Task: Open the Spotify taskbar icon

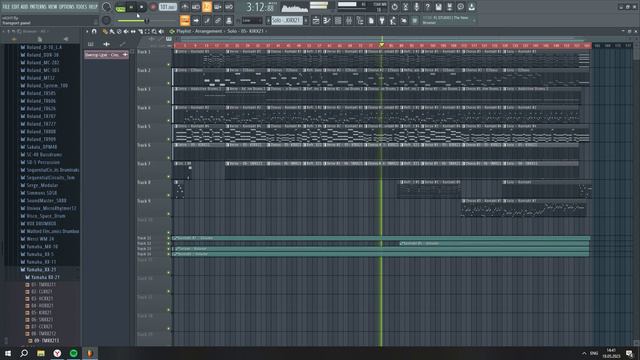Action: pyautogui.click(x=73, y=353)
